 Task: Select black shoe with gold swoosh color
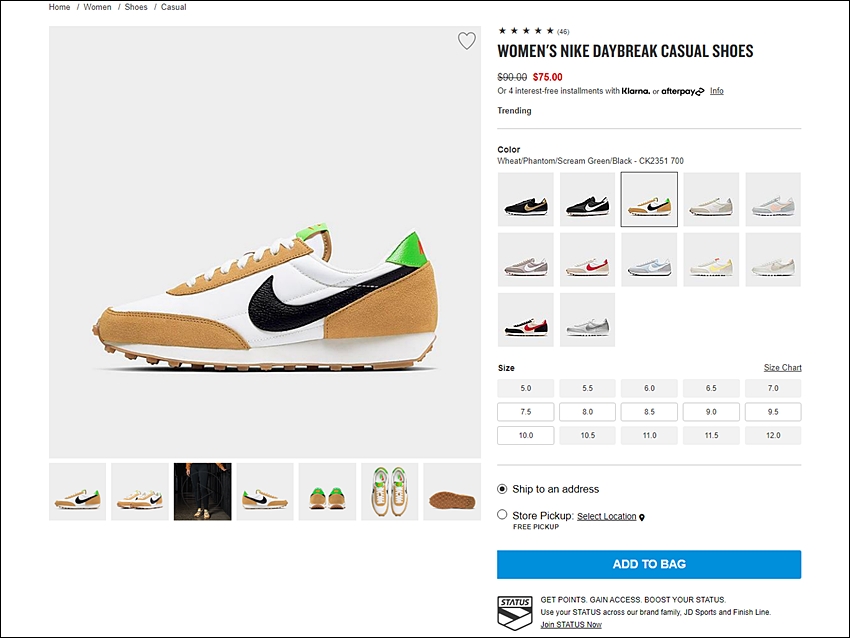[526, 199]
